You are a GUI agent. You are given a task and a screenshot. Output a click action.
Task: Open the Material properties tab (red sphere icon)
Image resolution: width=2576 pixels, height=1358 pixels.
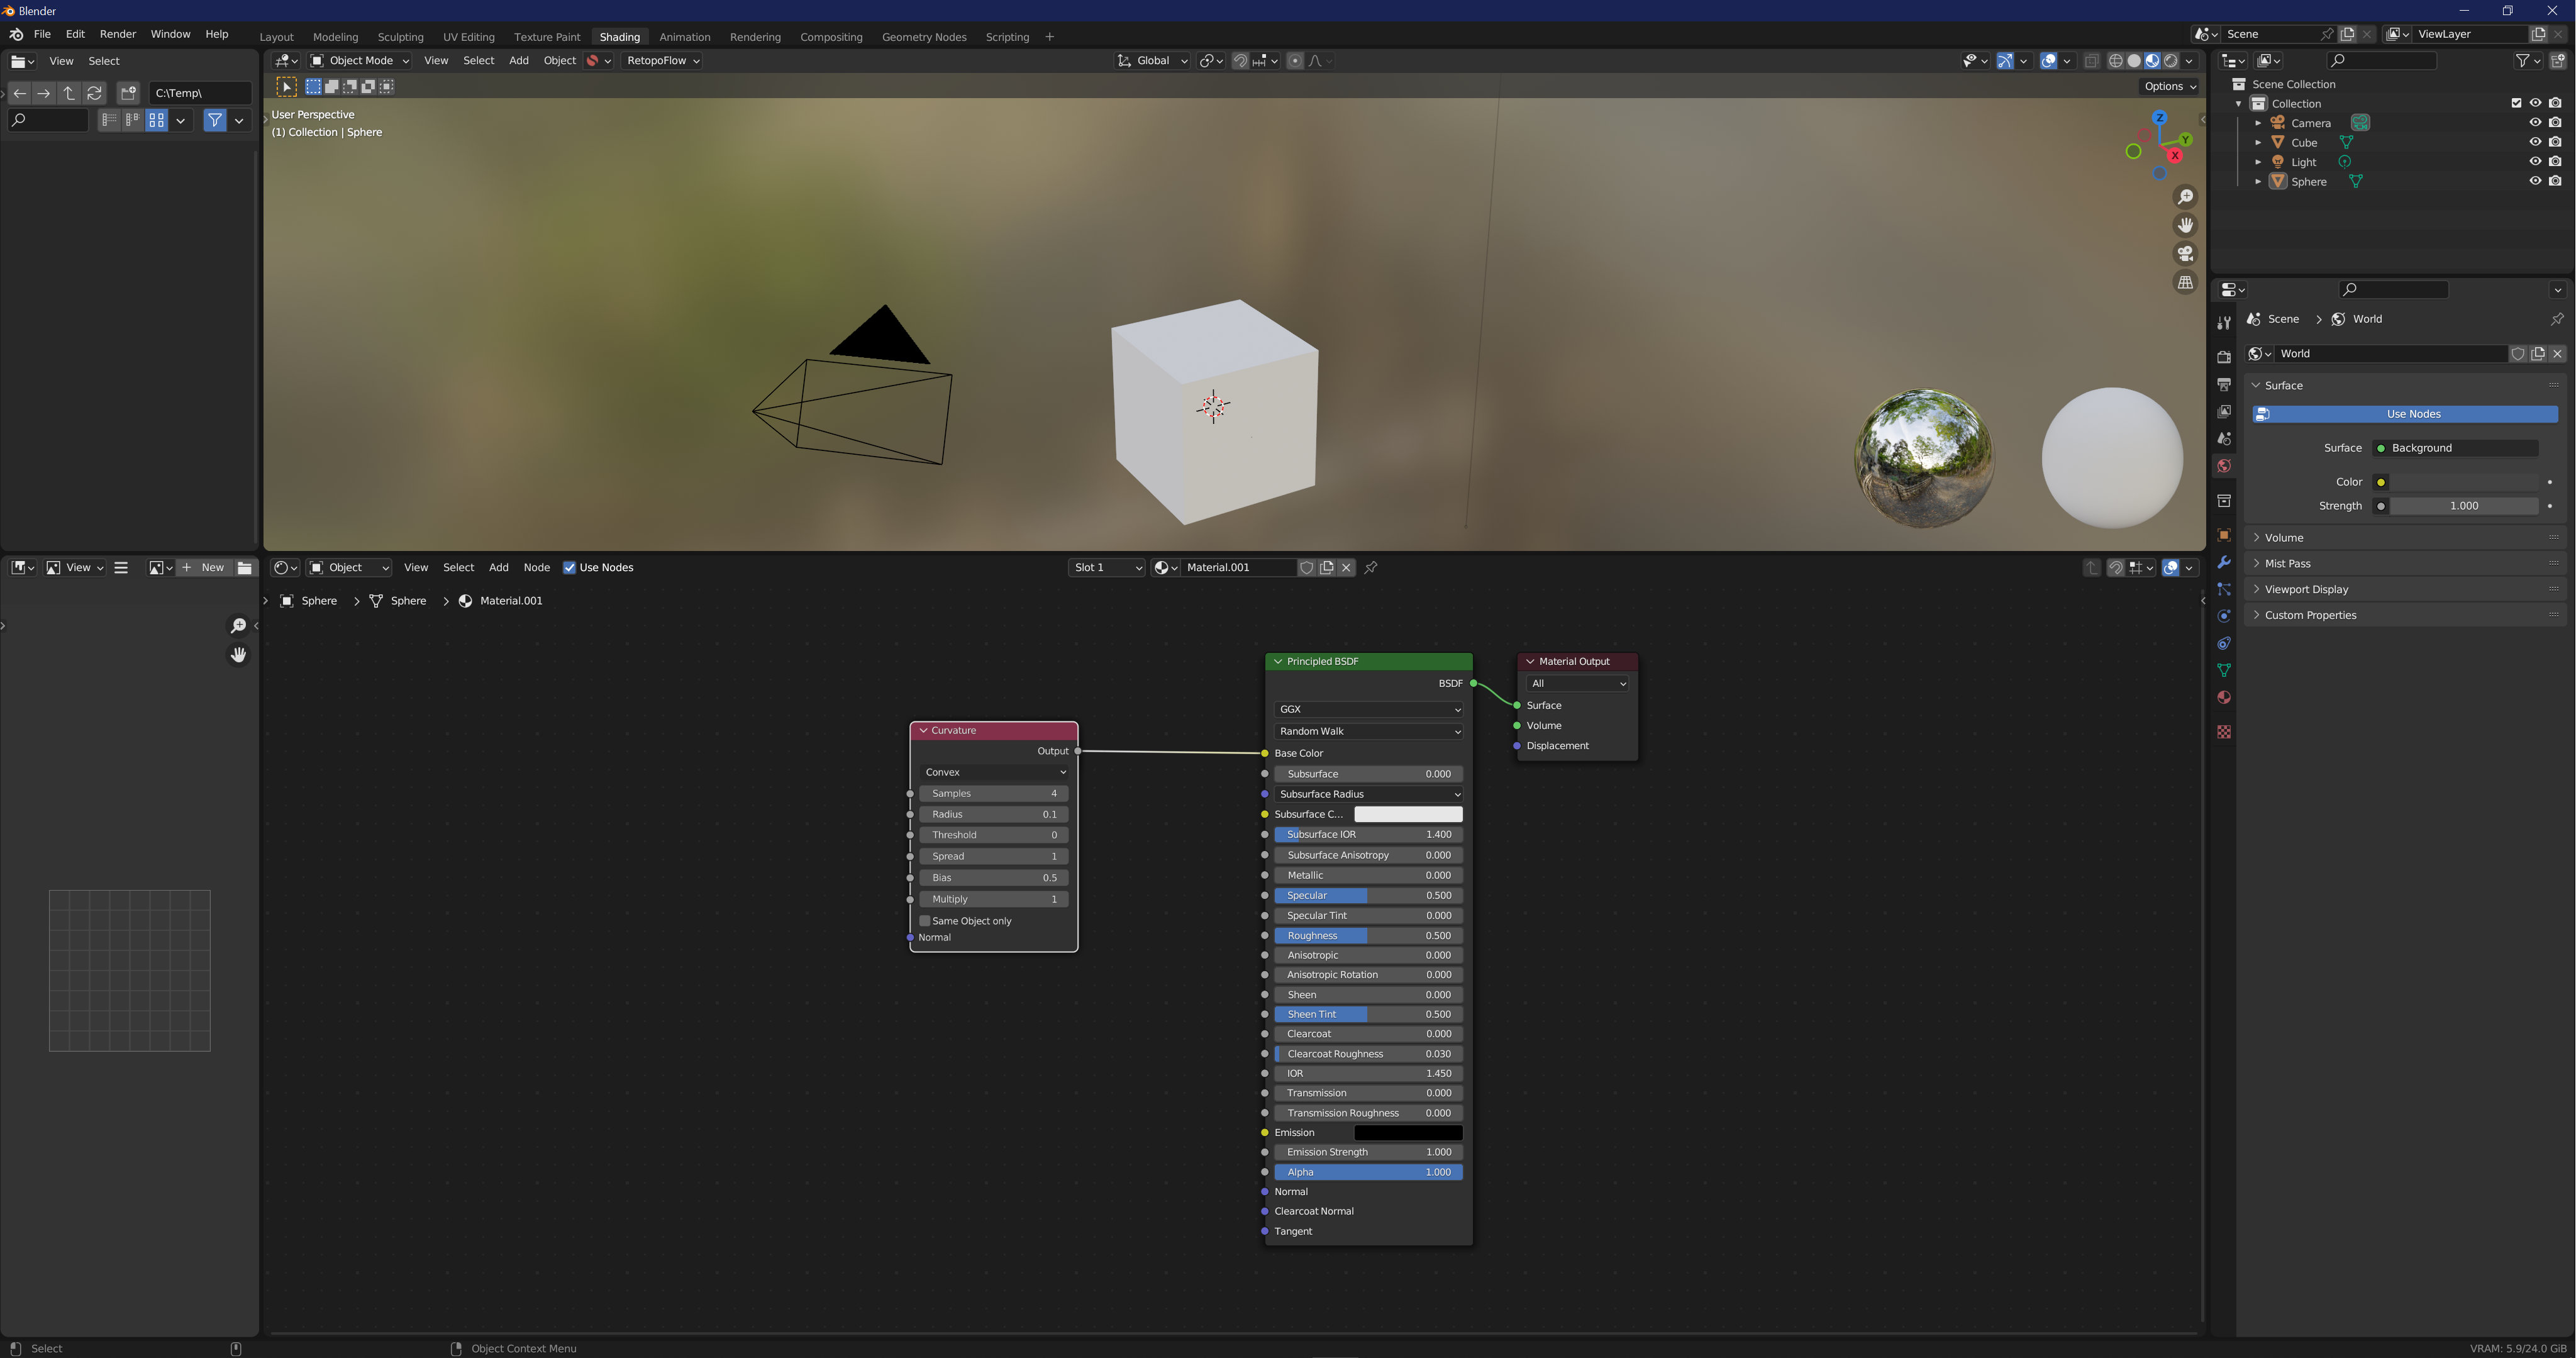point(2223,697)
